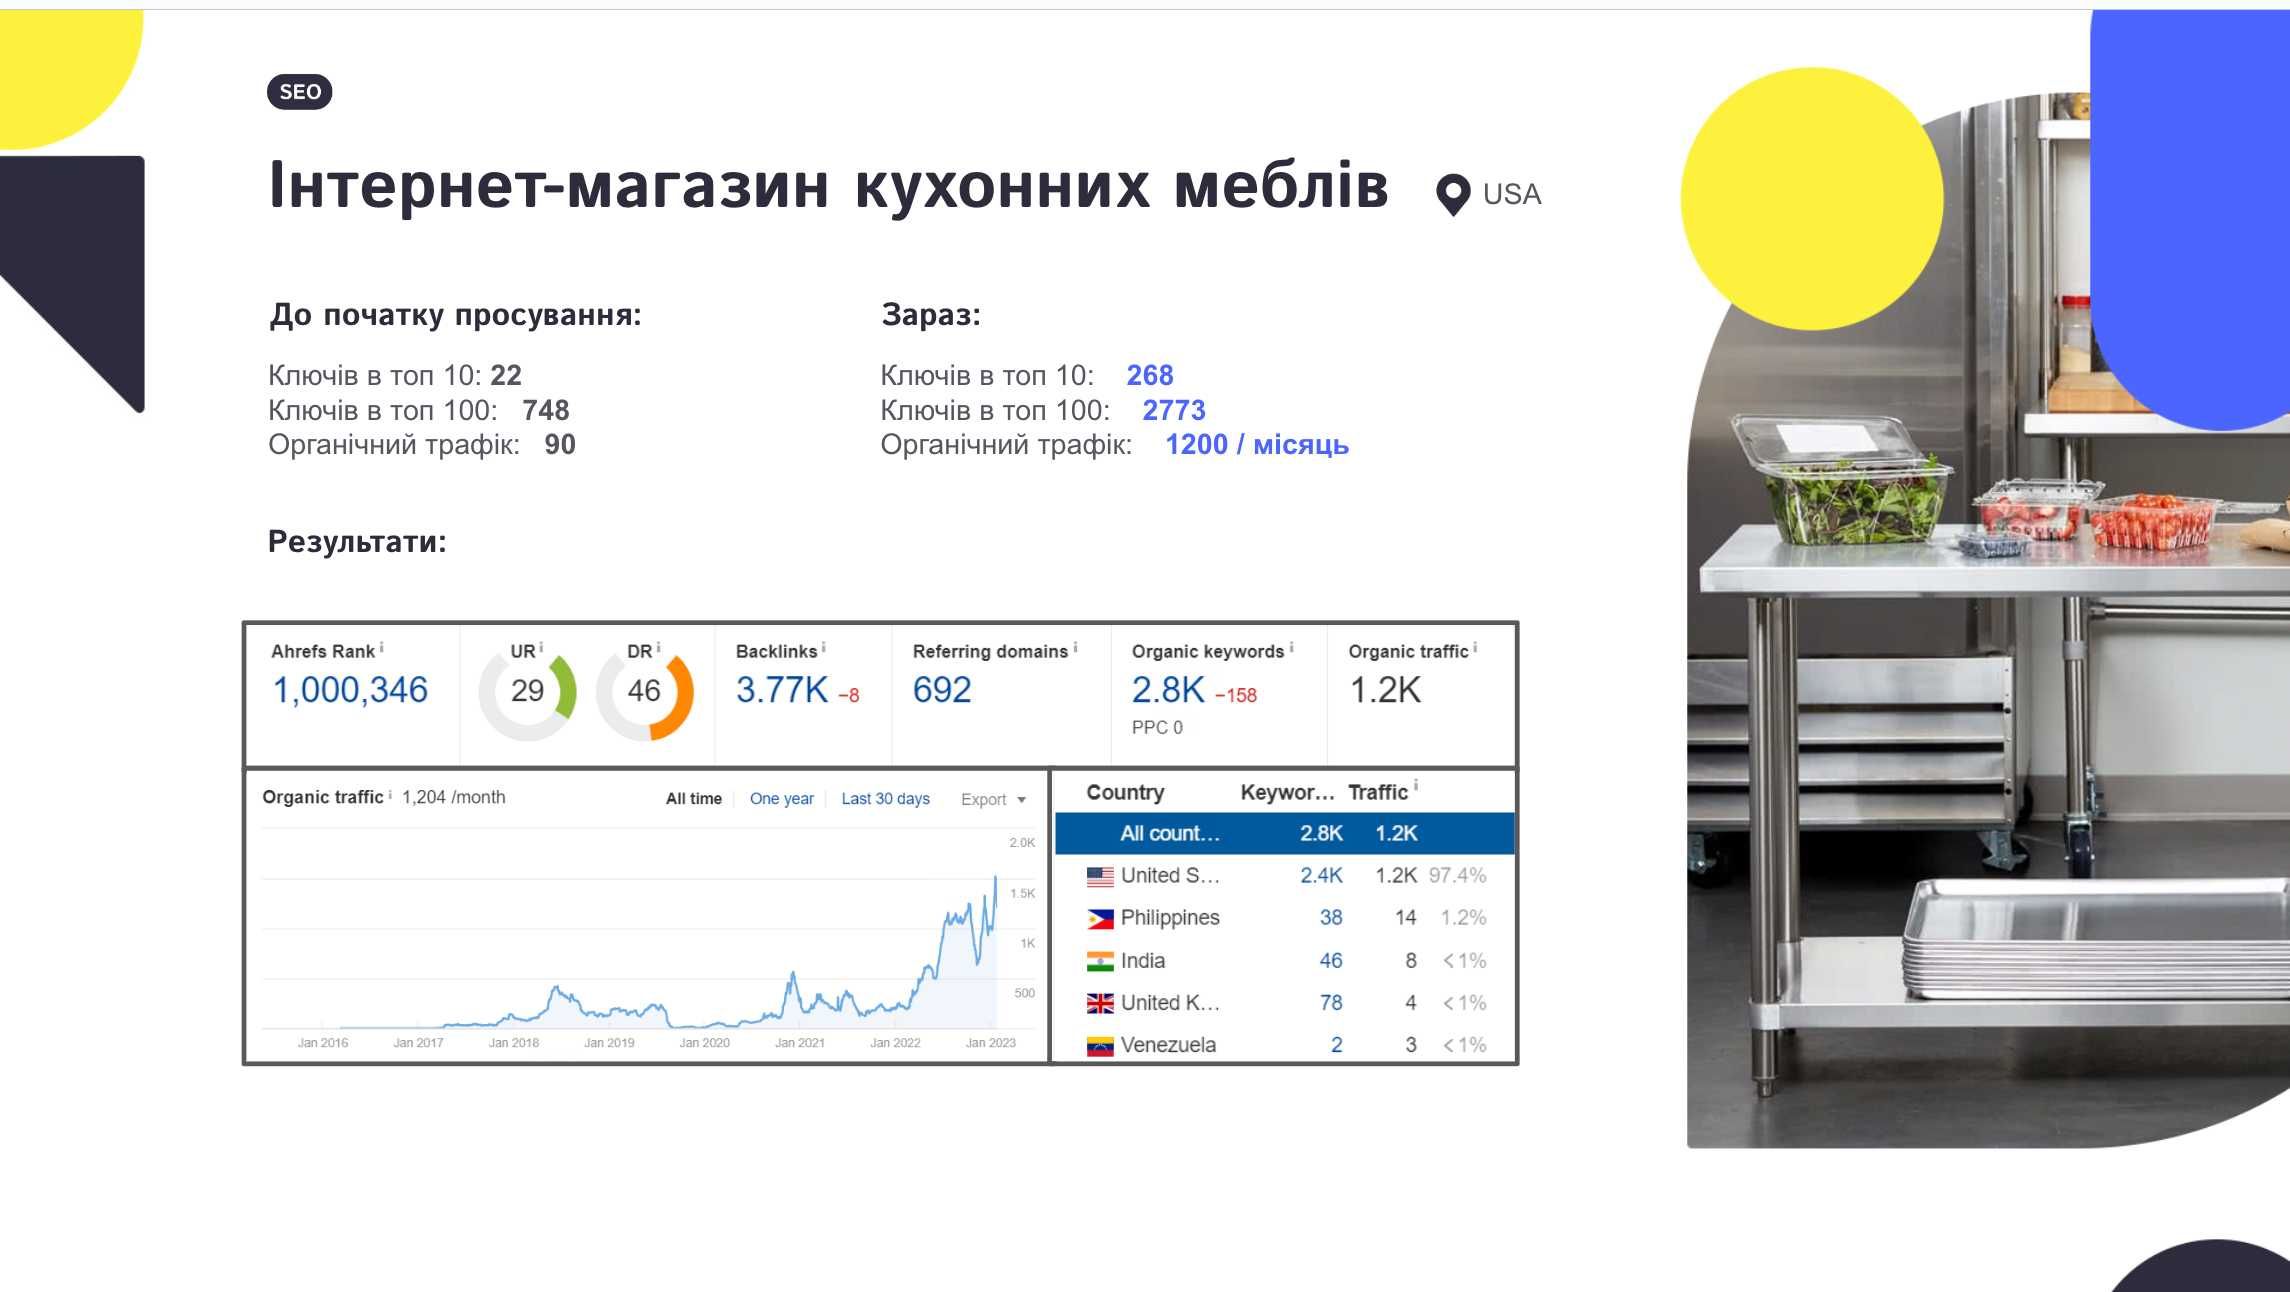This screenshot has width=2290, height=1292.
Task: Select the All countries row
Action: [1285, 834]
